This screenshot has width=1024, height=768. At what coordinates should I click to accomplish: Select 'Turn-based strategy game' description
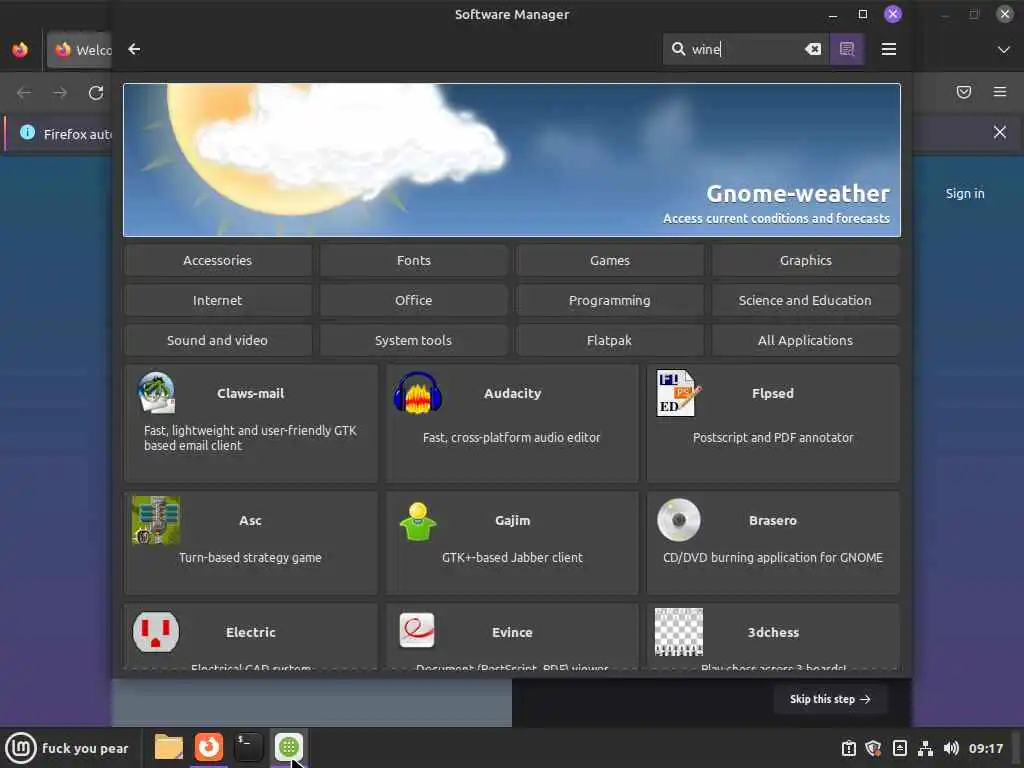(250, 558)
